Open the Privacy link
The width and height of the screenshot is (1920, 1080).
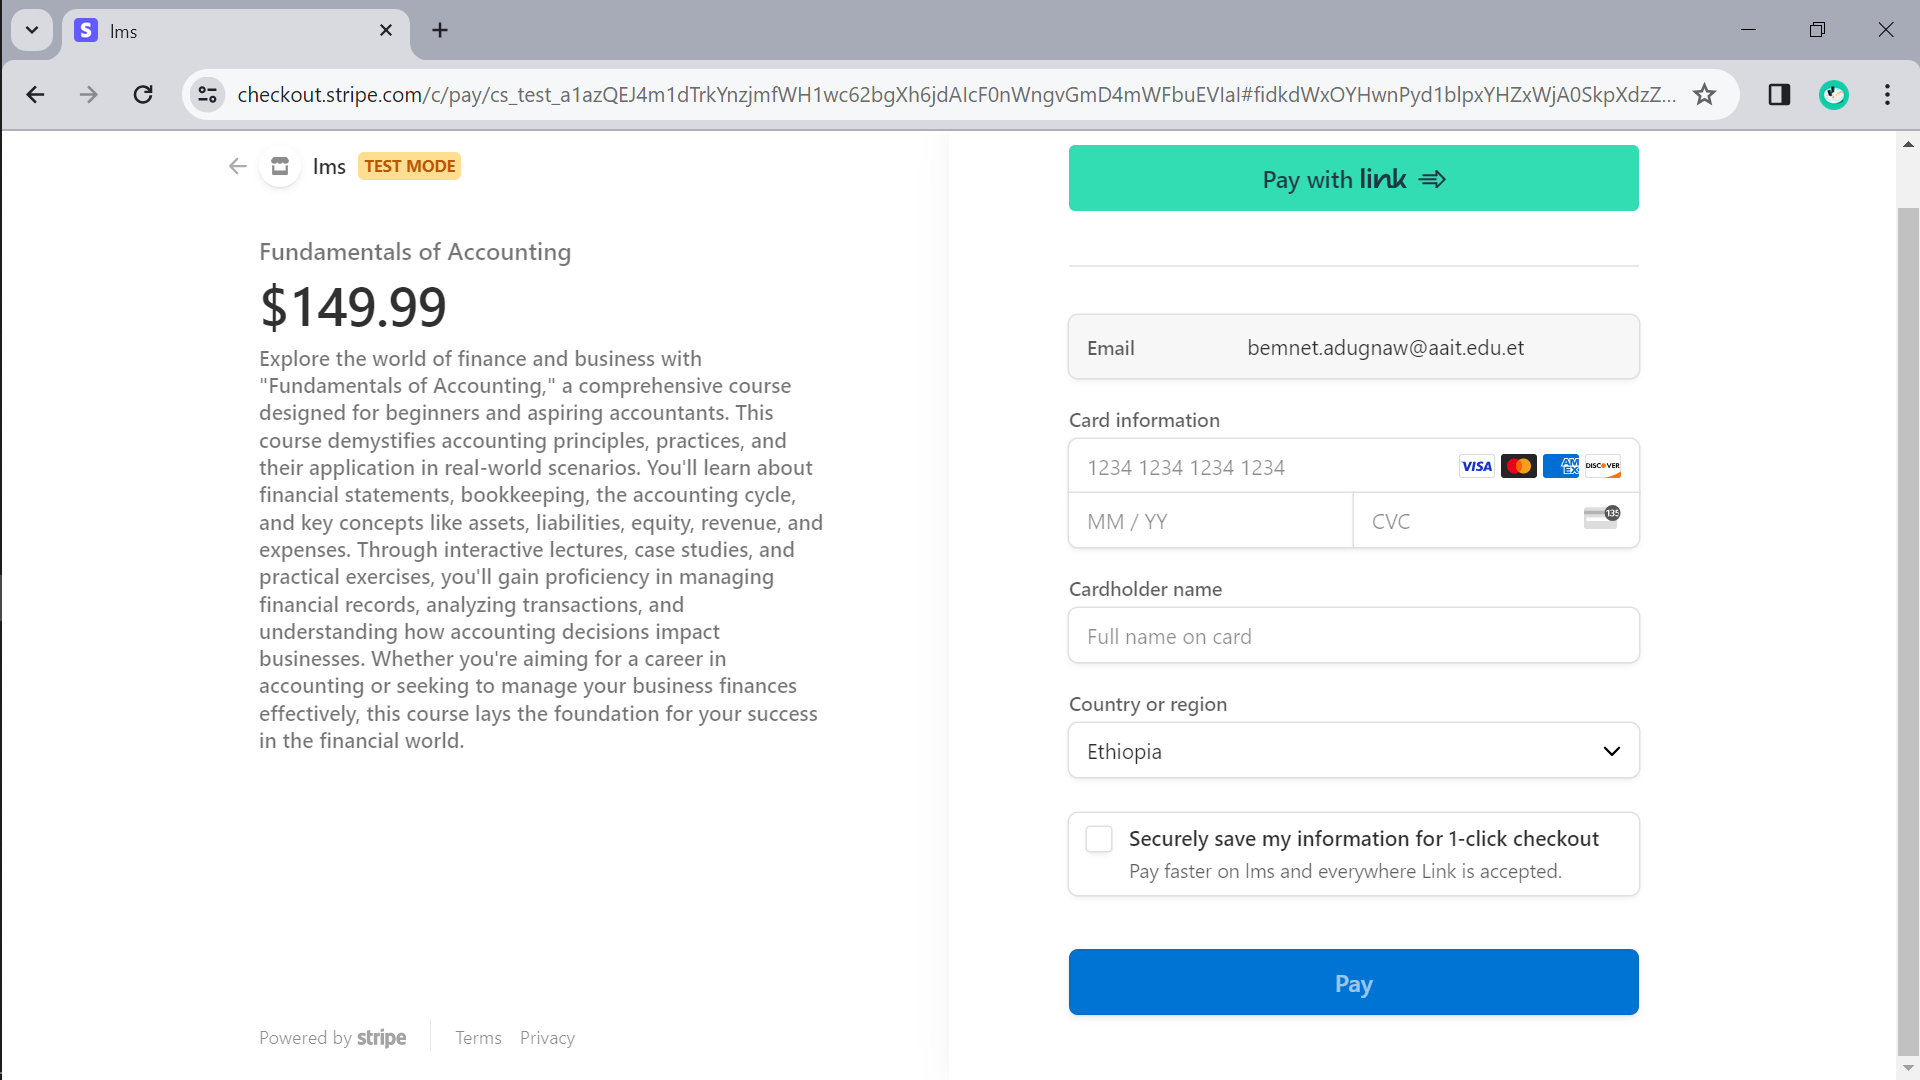click(547, 1038)
